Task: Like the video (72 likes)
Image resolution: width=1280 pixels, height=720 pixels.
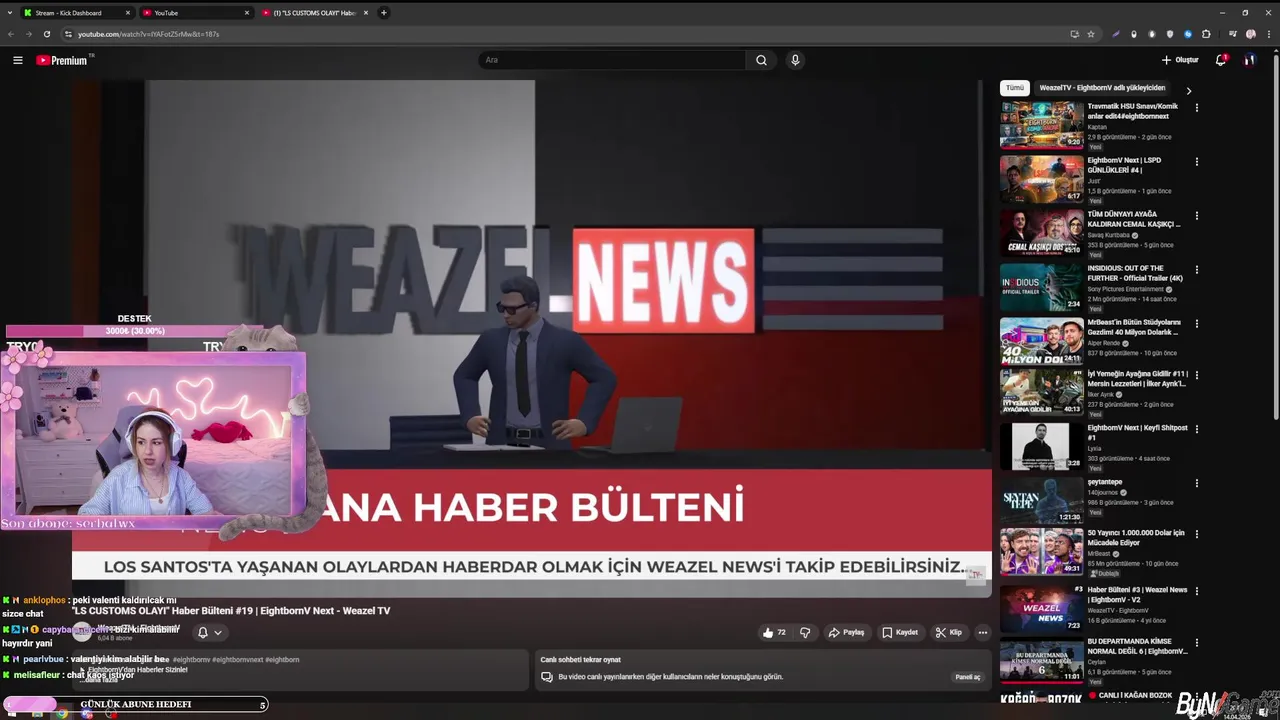Action: coord(774,632)
